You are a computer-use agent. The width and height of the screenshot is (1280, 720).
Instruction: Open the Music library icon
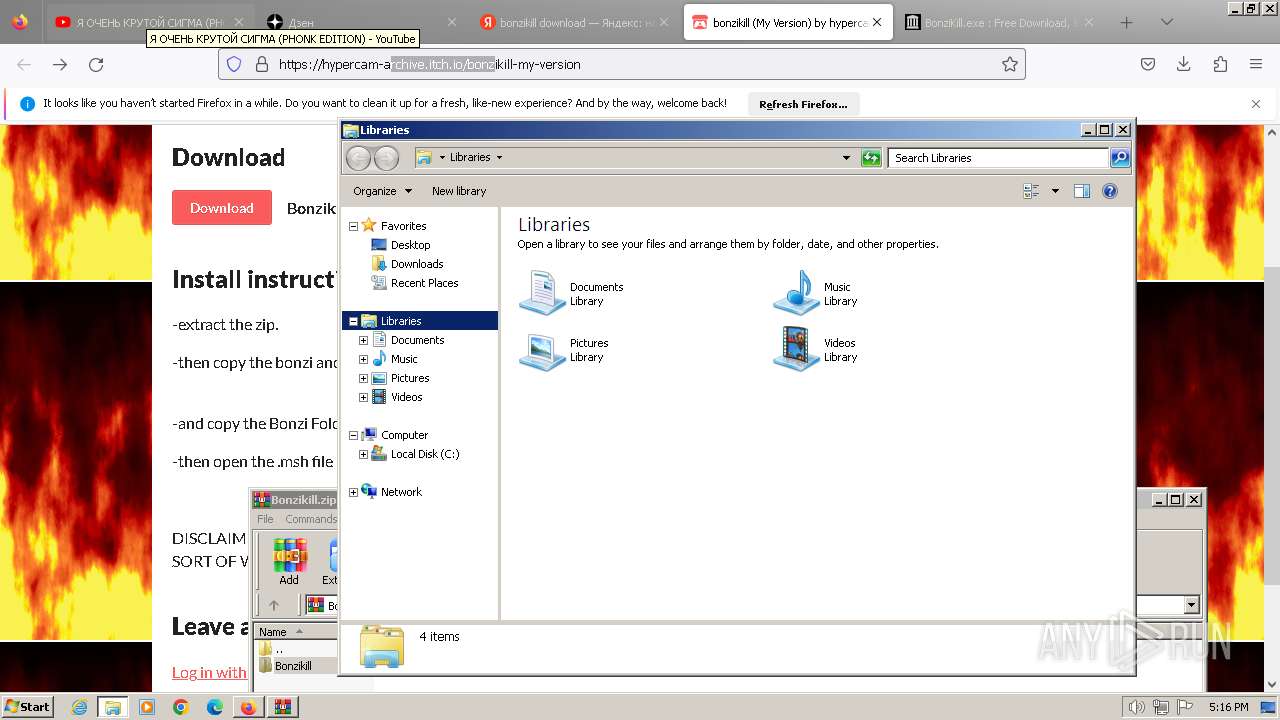(797, 293)
